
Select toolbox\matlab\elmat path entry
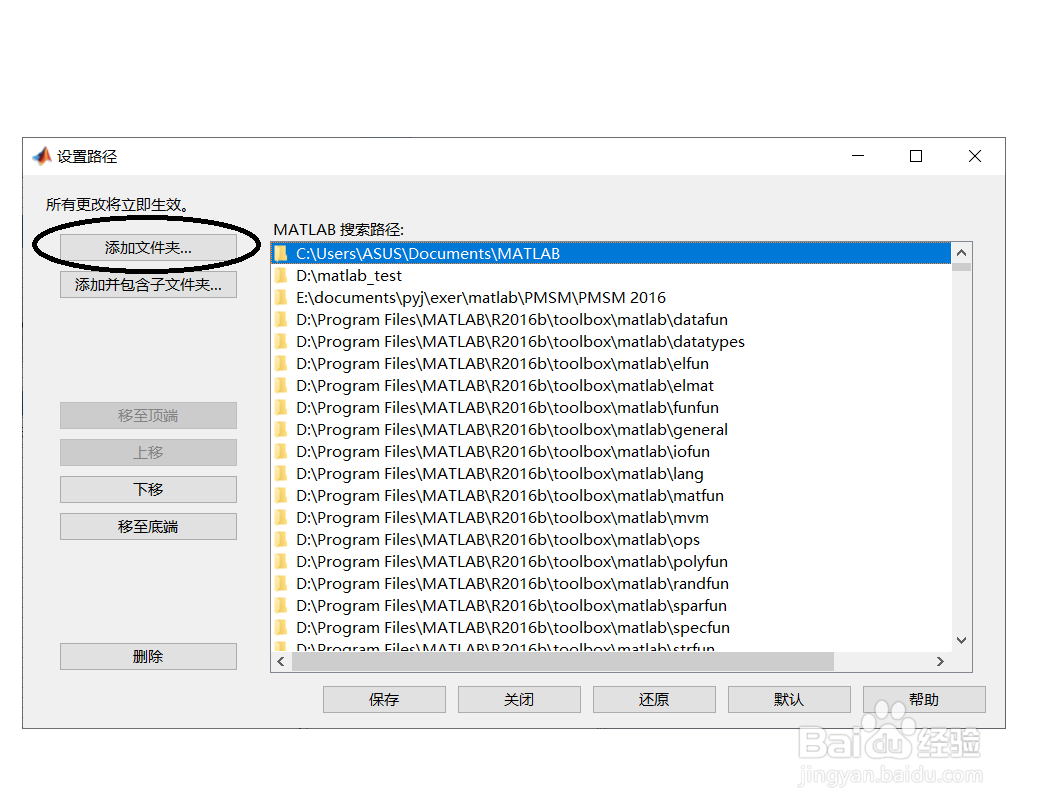pos(611,386)
